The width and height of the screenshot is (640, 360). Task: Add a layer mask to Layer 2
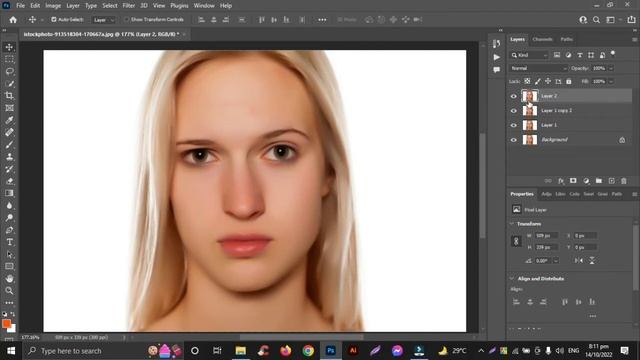(x=573, y=181)
